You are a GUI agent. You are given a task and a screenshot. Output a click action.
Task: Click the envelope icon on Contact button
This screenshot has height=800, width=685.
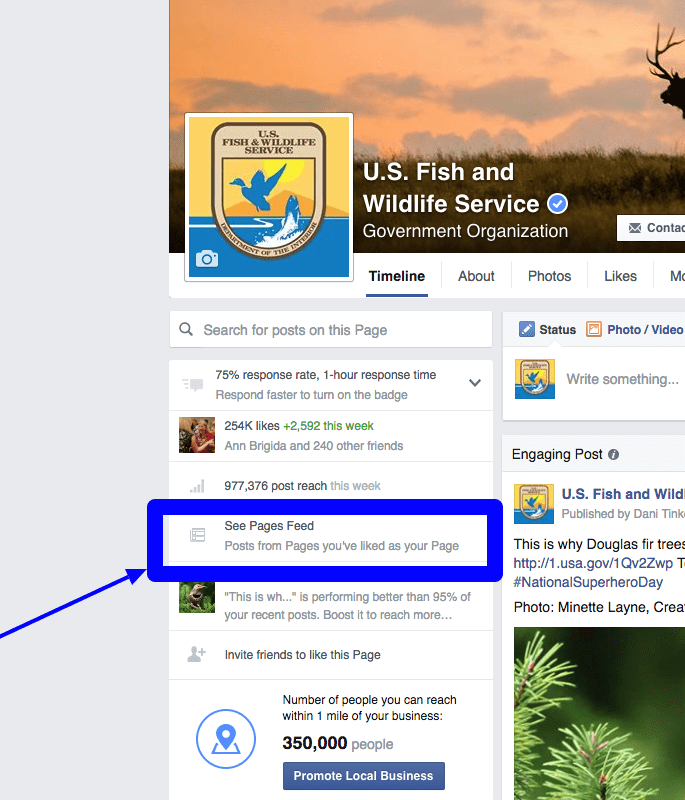tap(635, 228)
